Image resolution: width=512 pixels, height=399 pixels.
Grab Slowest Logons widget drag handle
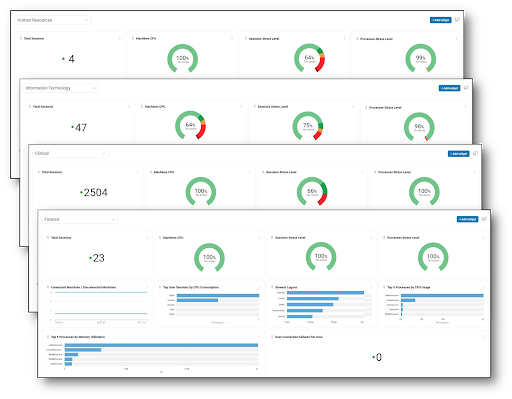(272, 287)
